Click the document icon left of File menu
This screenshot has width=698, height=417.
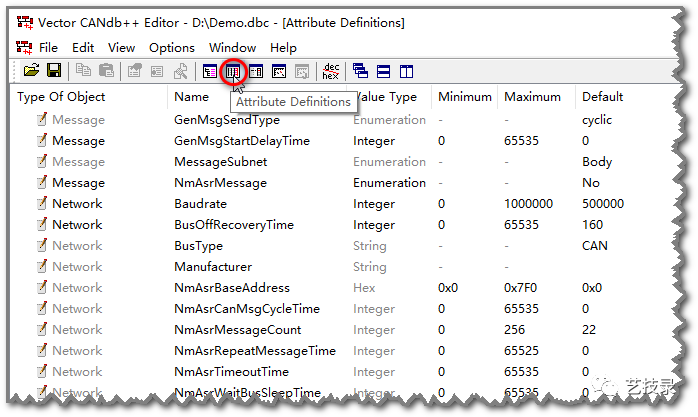click(x=24, y=47)
